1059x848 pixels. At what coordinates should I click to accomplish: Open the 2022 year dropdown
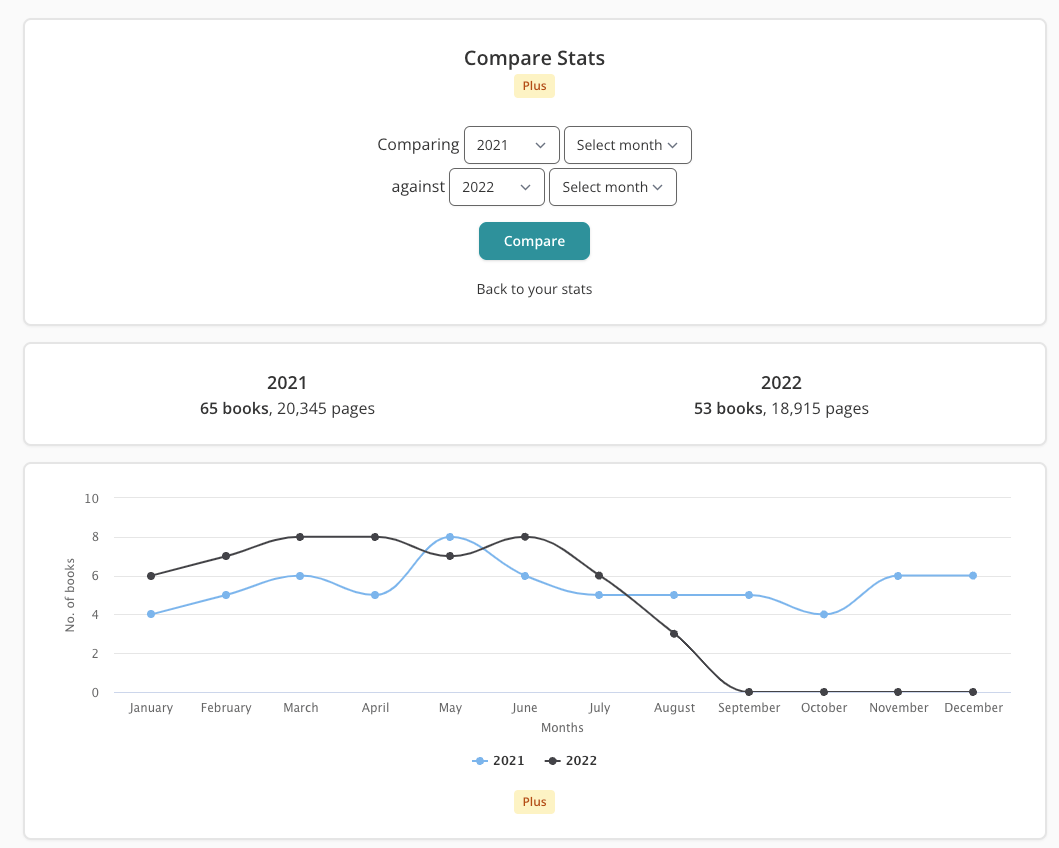point(496,187)
